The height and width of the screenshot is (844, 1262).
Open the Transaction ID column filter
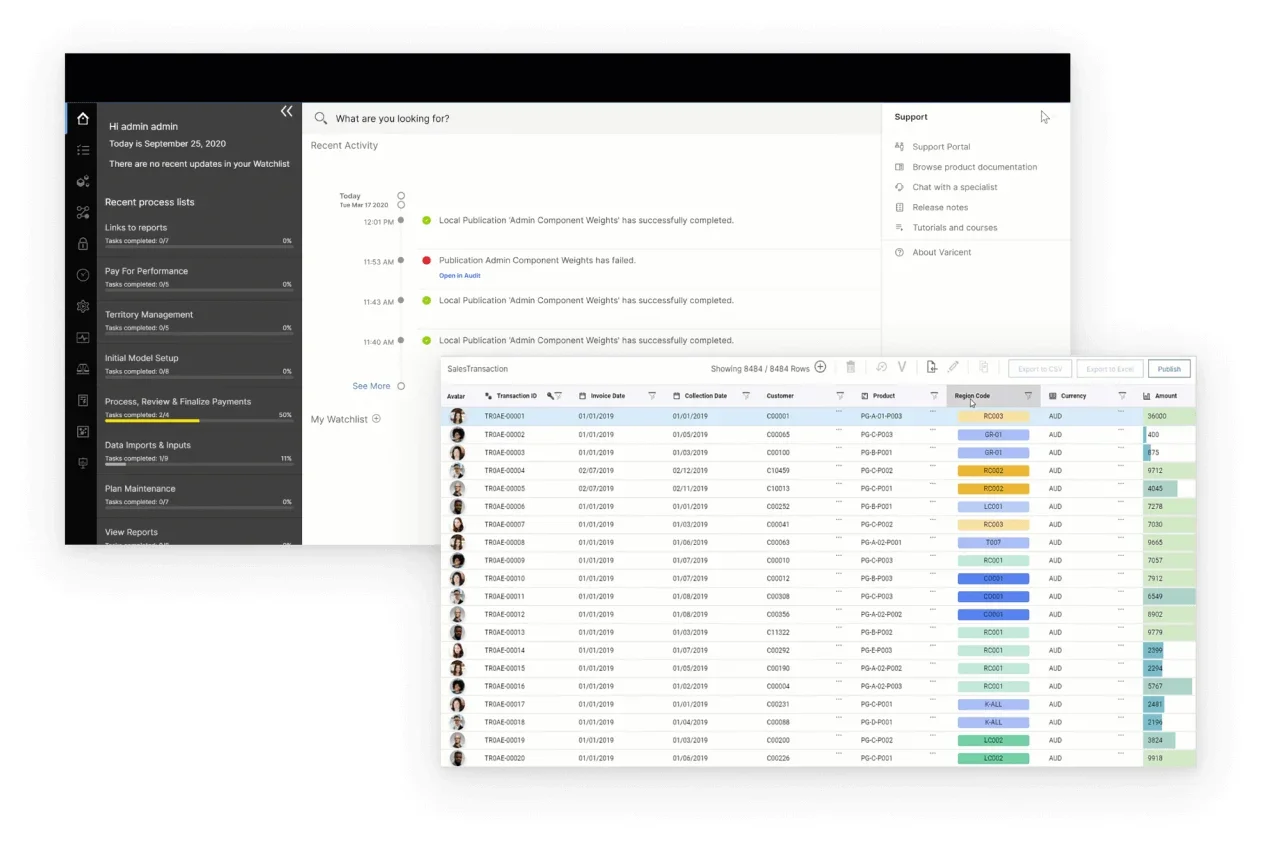pos(558,396)
